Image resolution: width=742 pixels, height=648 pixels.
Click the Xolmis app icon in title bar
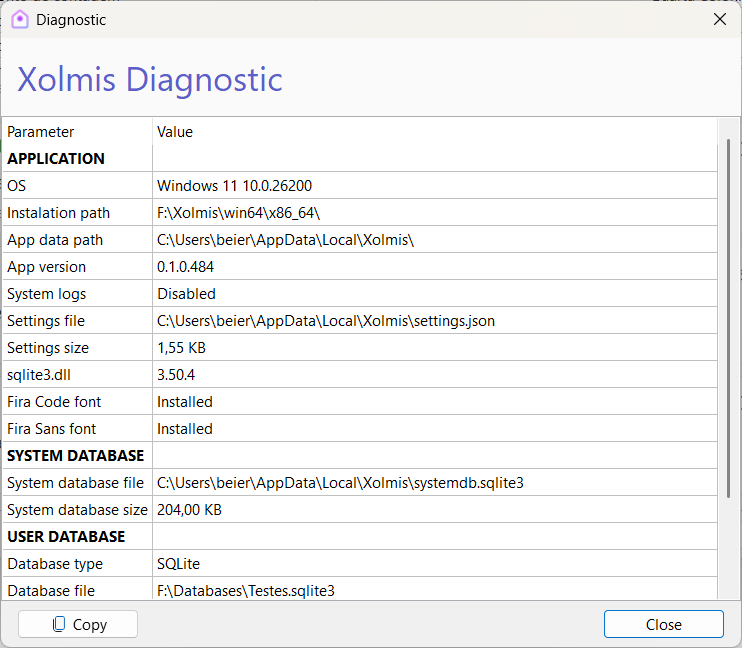(20, 20)
